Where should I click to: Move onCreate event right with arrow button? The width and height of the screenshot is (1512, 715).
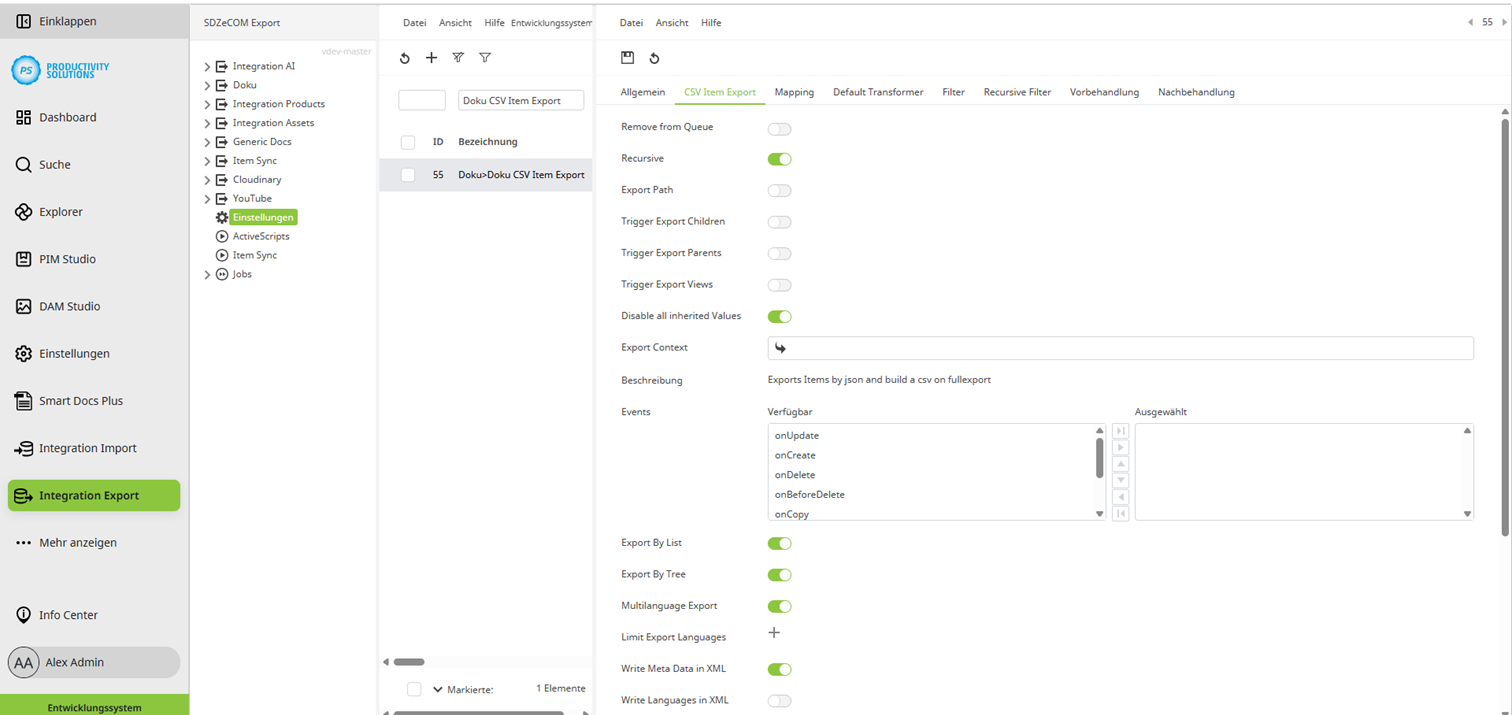tap(1121, 447)
